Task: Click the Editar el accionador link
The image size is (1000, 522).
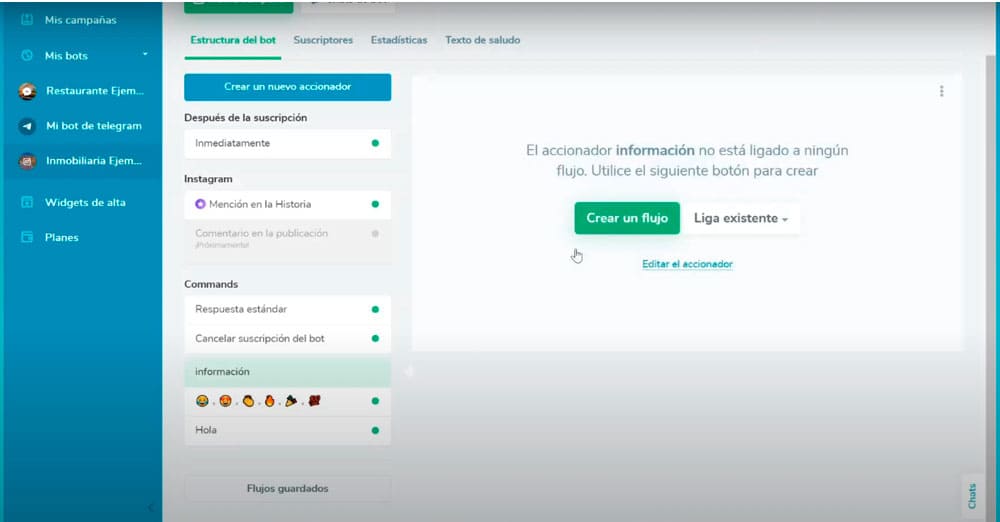Action: point(687,264)
